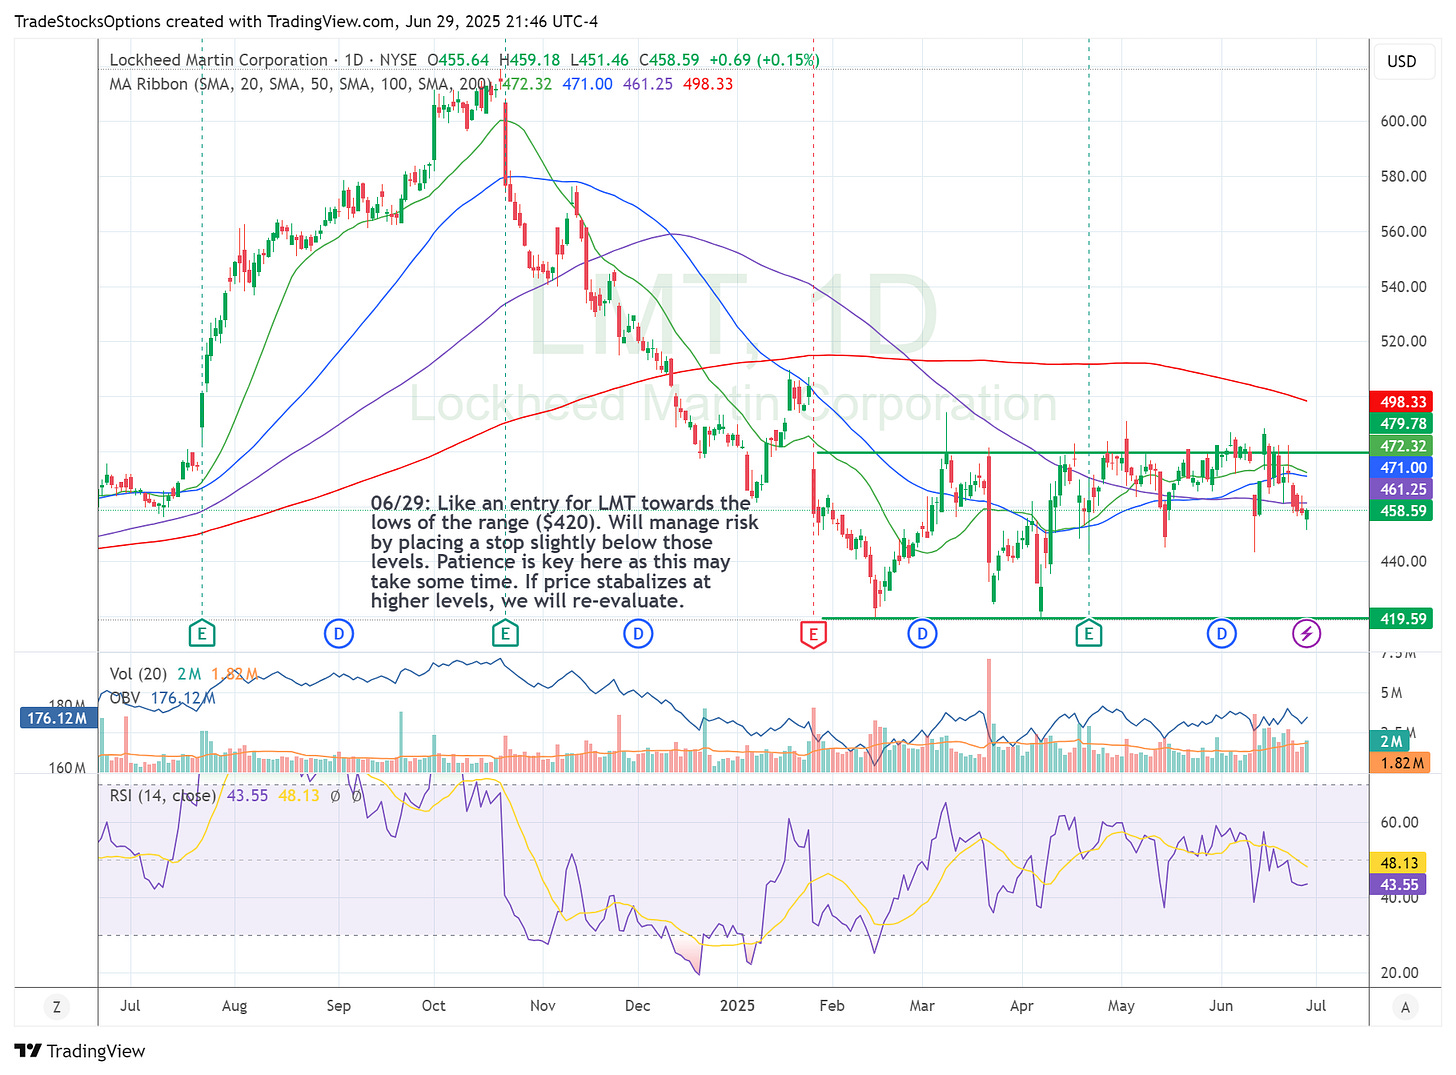Click the green earnings marker before Aug
This screenshot has width=1456, height=1075.
tap(202, 633)
